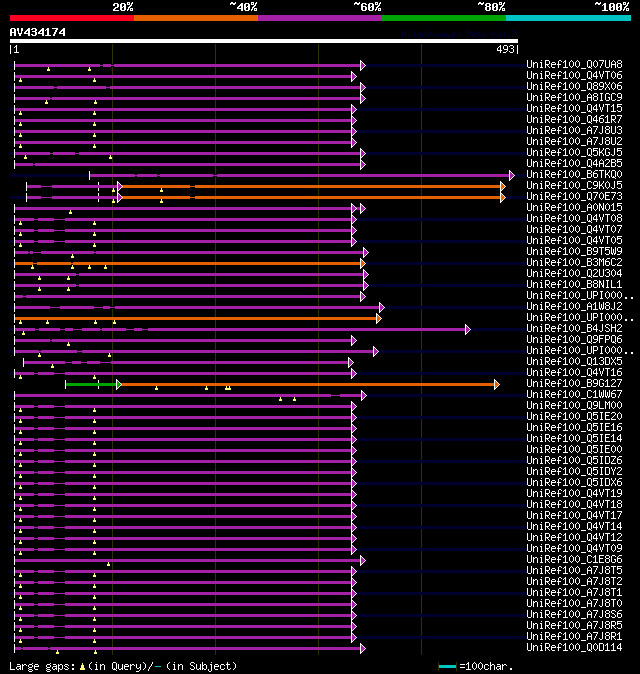
Task: Click the arrowhead ending the Q07UA8 alignment
Action: [363, 65]
